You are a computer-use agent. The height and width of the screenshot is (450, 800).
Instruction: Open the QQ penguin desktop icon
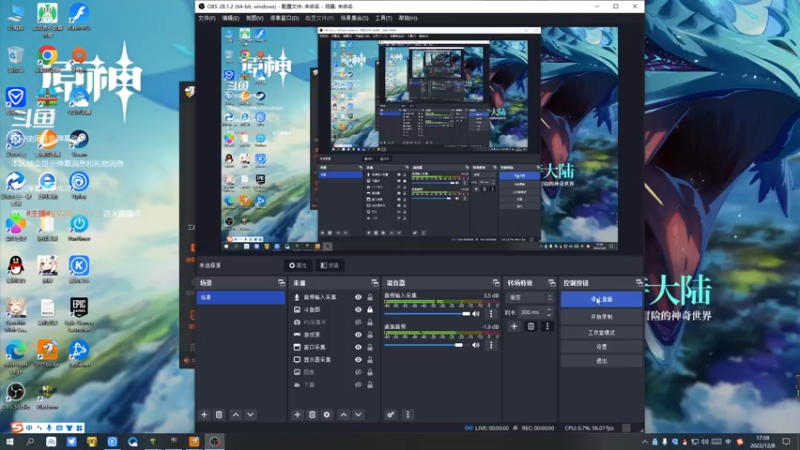(16, 269)
